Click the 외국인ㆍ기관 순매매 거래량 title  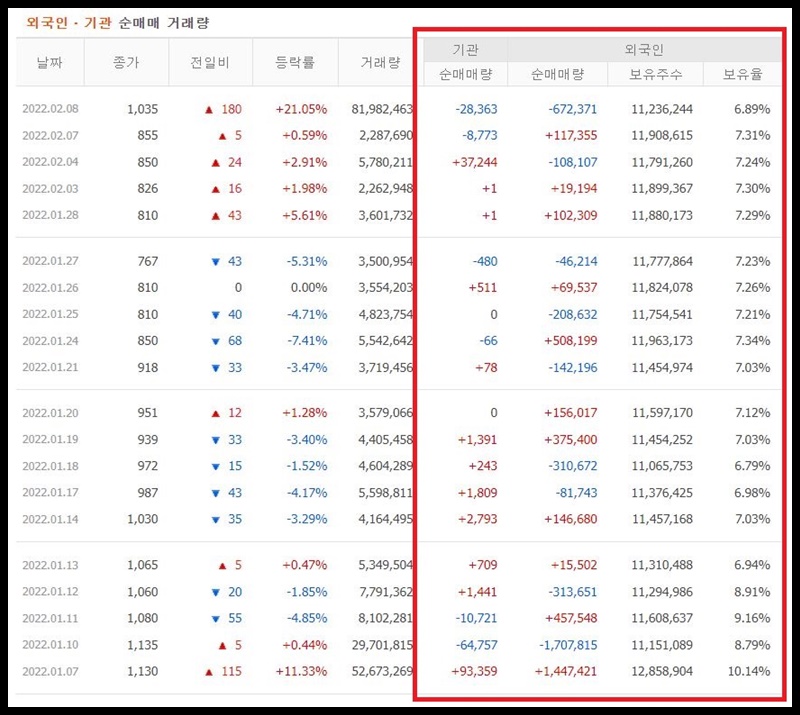(118, 23)
